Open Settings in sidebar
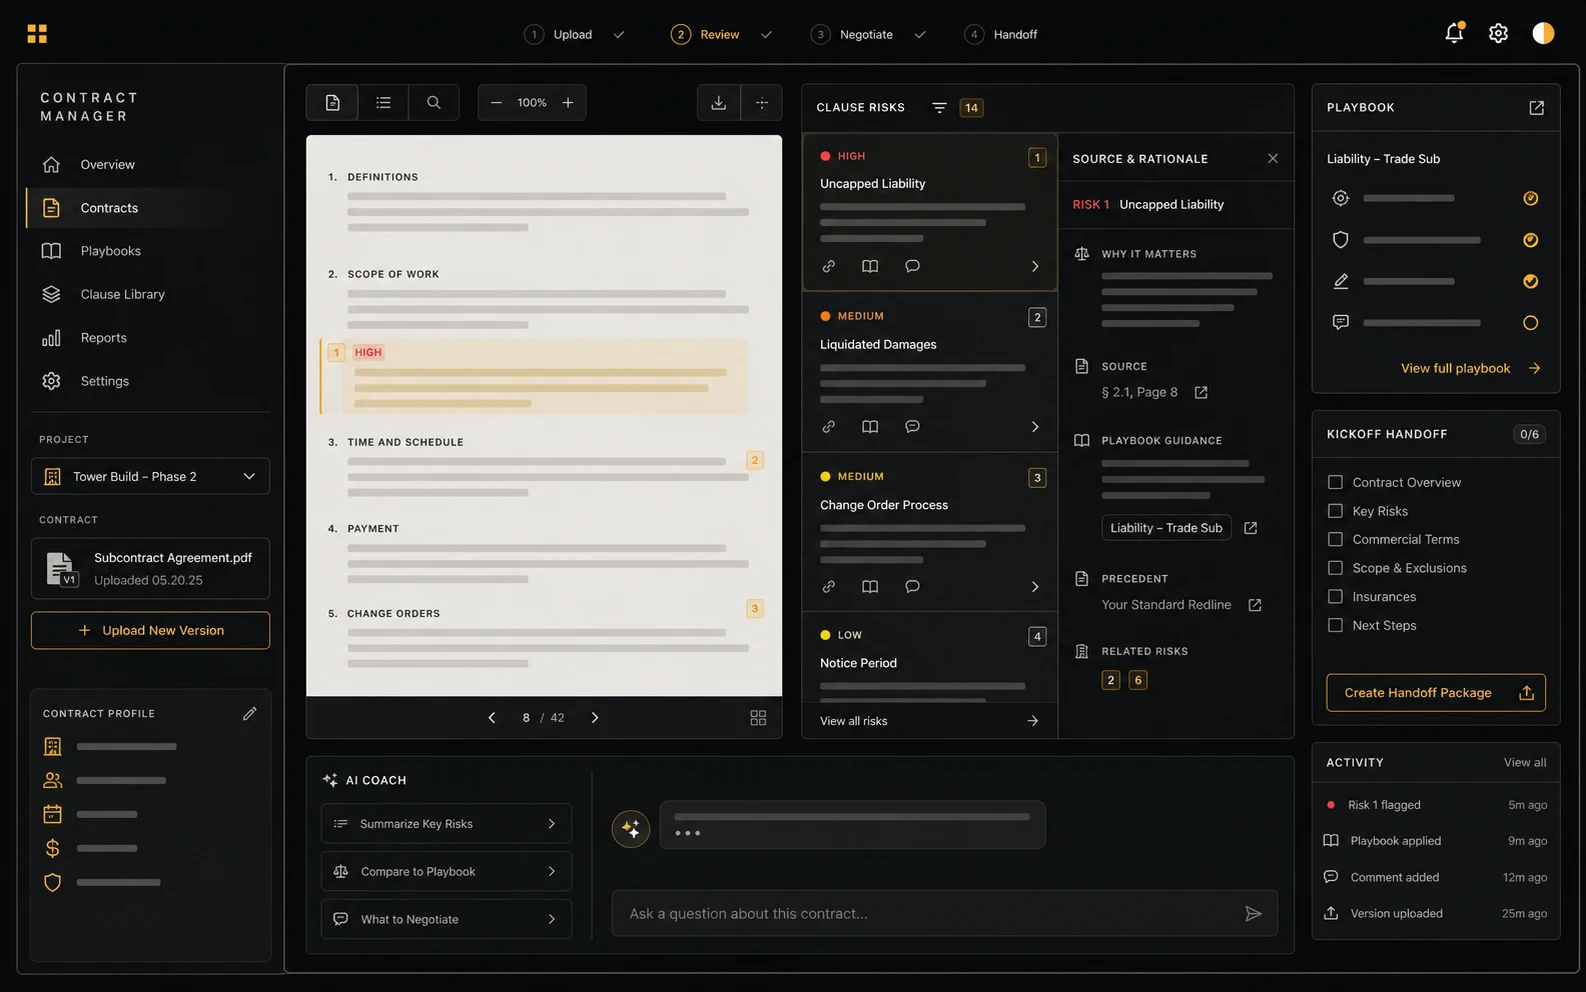The height and width of the screenshot is (992, 1586). [x=150, y=381]
